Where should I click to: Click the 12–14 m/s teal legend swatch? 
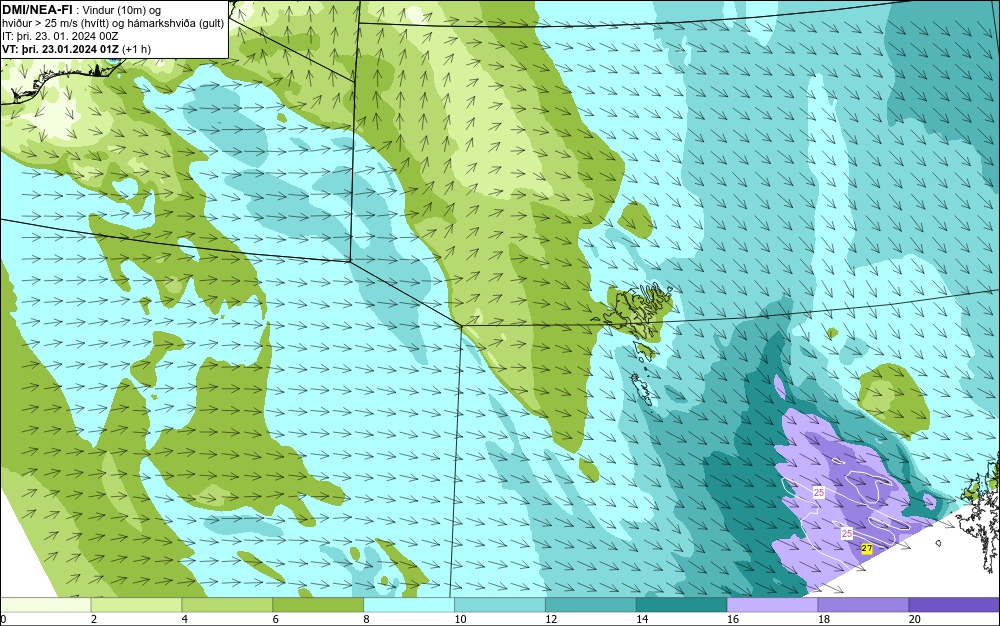click(x=591, y=604)
